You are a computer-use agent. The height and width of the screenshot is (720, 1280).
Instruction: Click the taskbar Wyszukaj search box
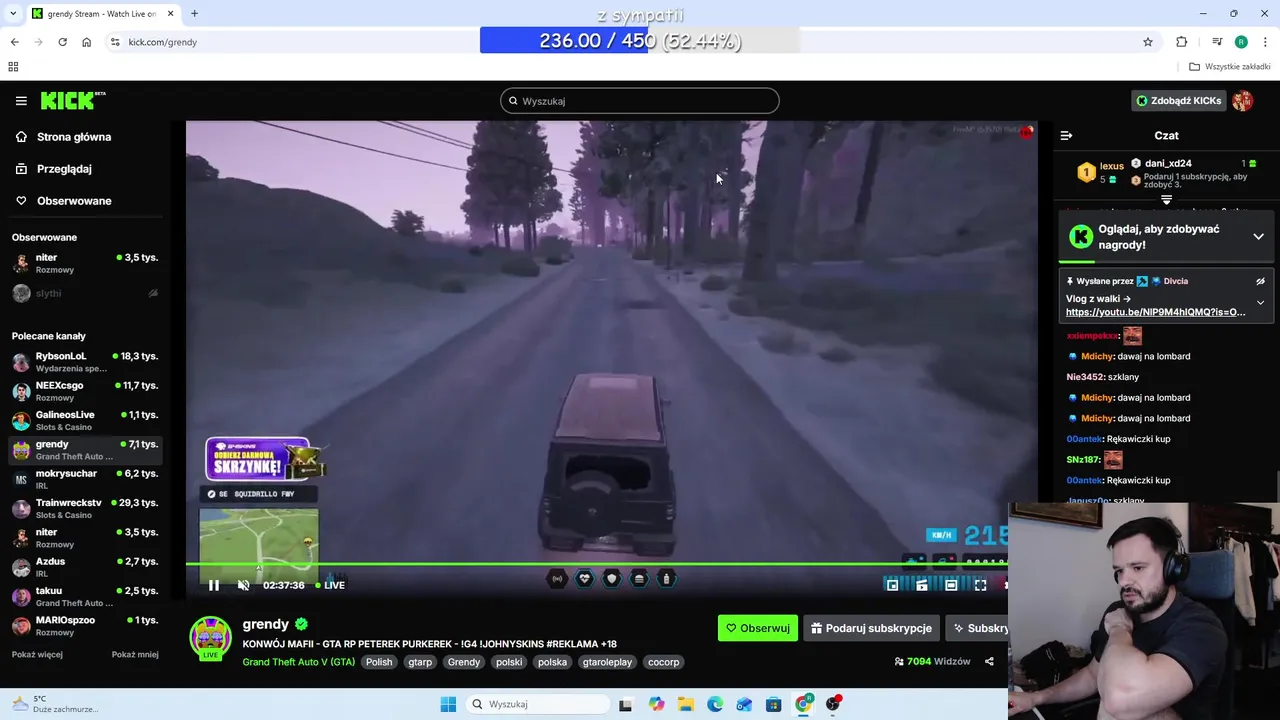(538, 704)
